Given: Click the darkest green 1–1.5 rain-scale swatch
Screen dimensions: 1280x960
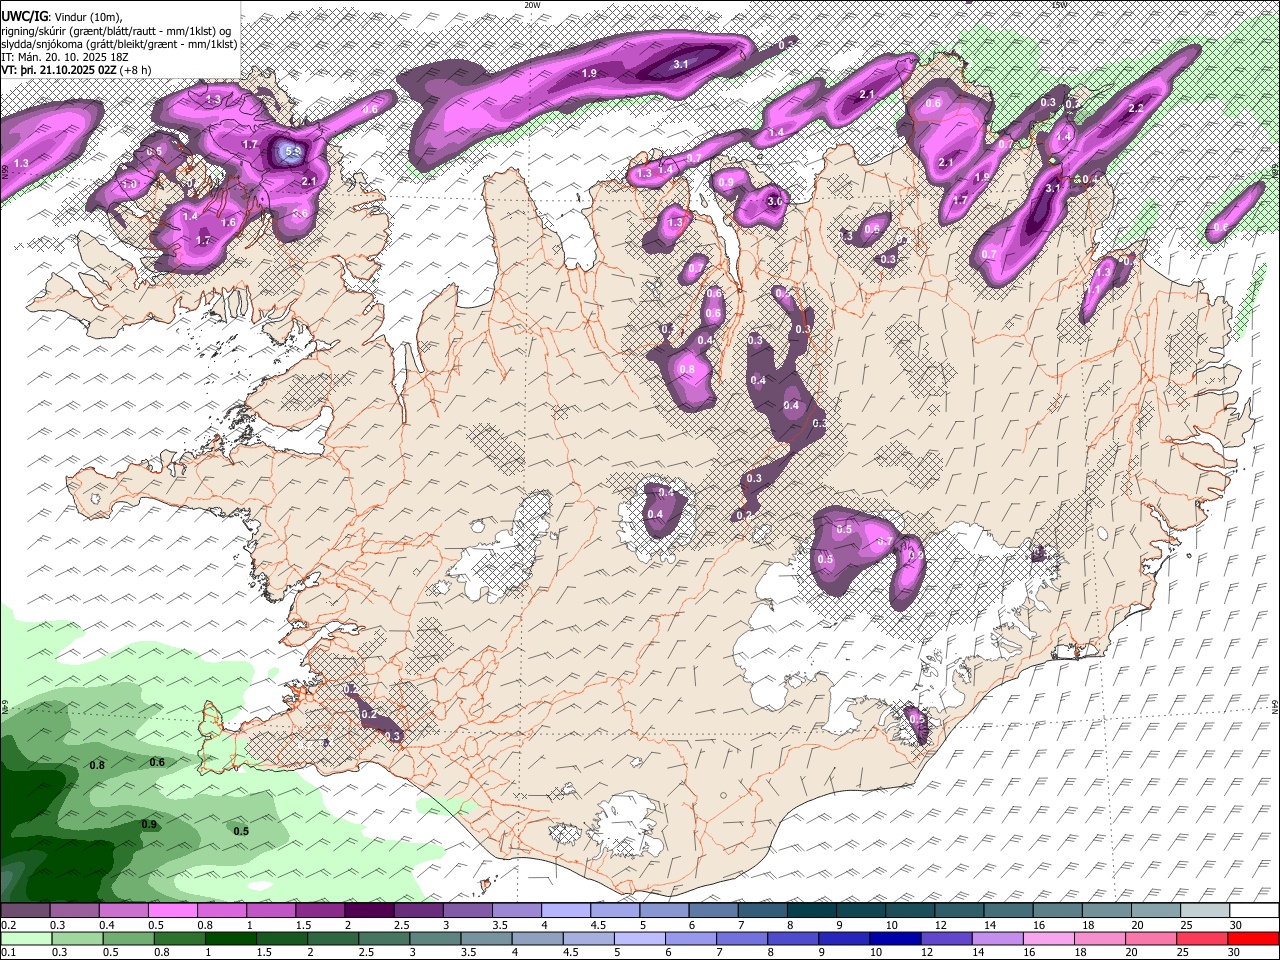Looking at the screenshot, I should click(231, 938).
